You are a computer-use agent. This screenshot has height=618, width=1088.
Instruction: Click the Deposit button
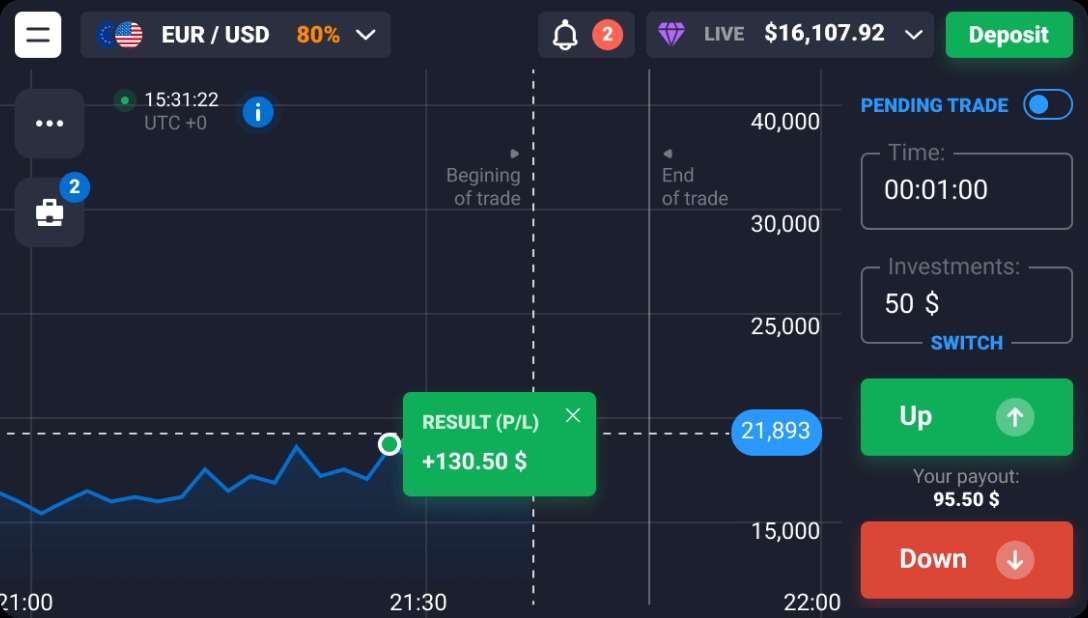tap(1008, 35)
